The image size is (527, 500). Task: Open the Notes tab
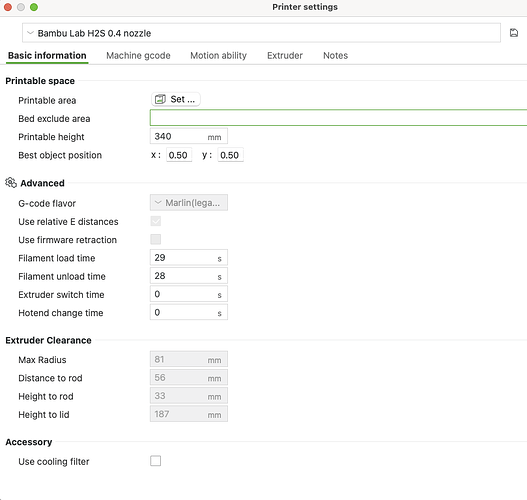pyautogui.click(x=335, y=55)
